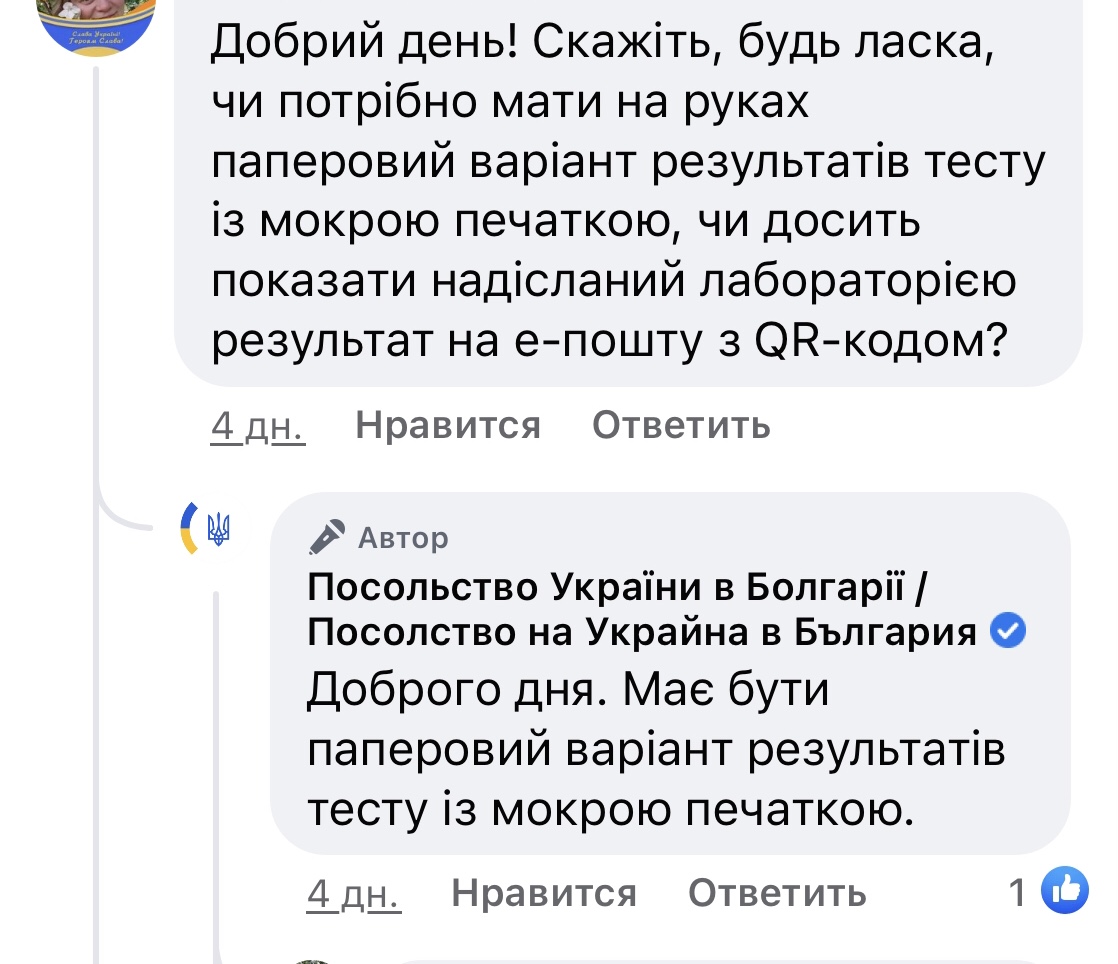View the reaction count '1'

click(x=1017, y=891)
